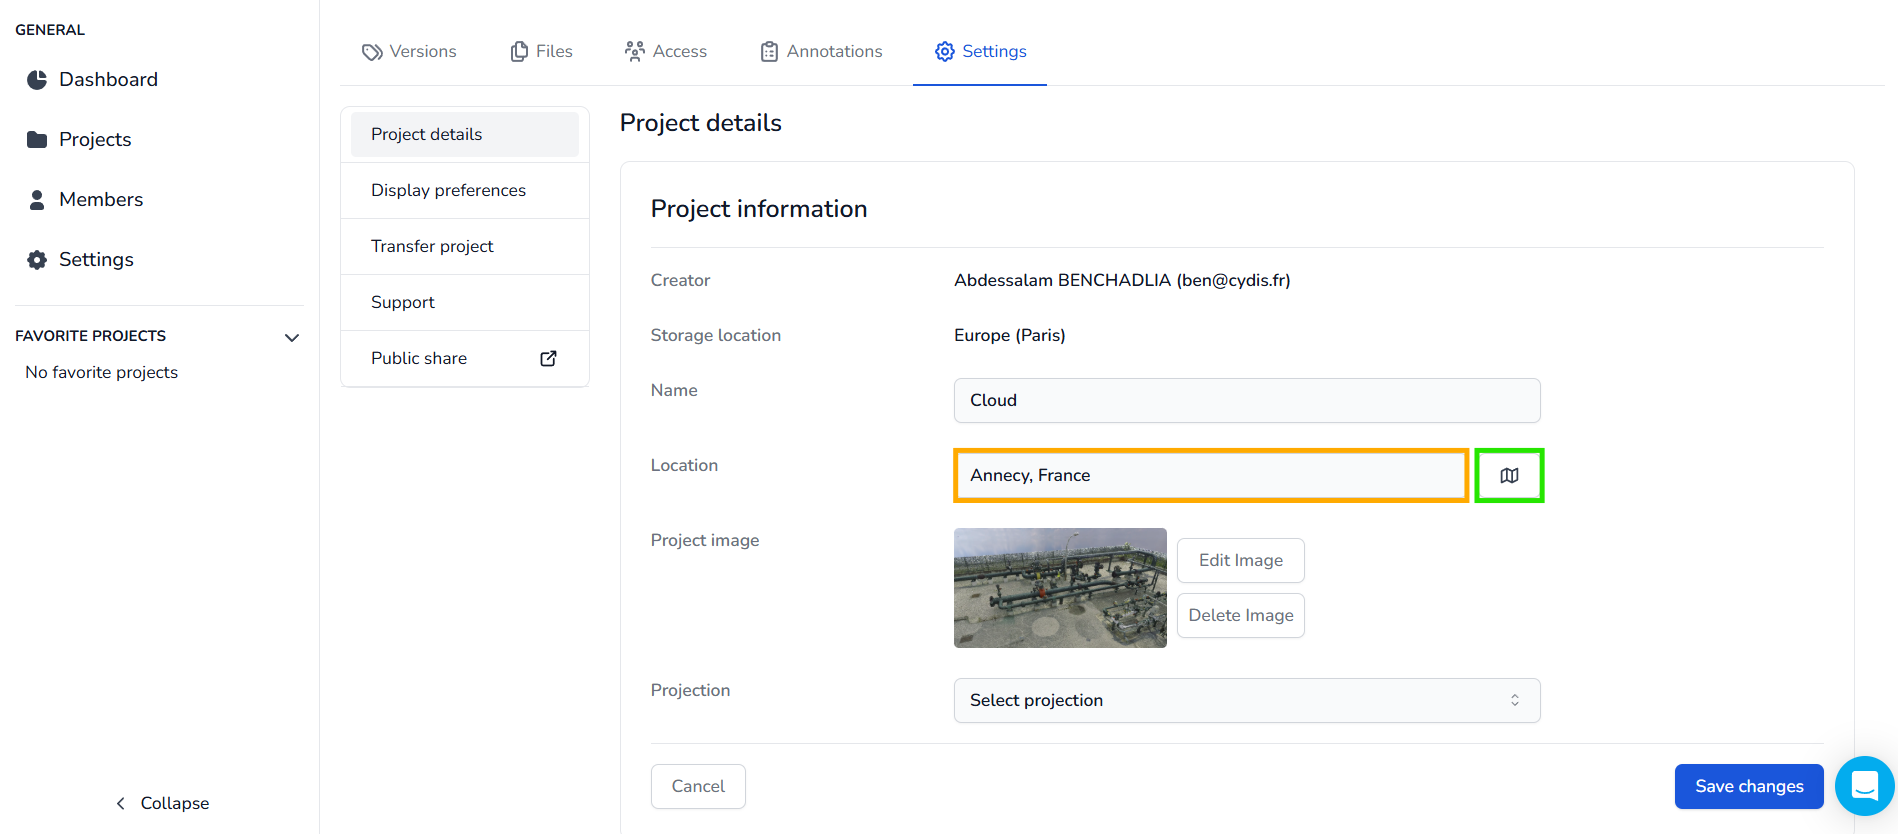This screenshot has height=834, width=1898.
Task: Click the Members person icon
Action: tap(37, 200)
